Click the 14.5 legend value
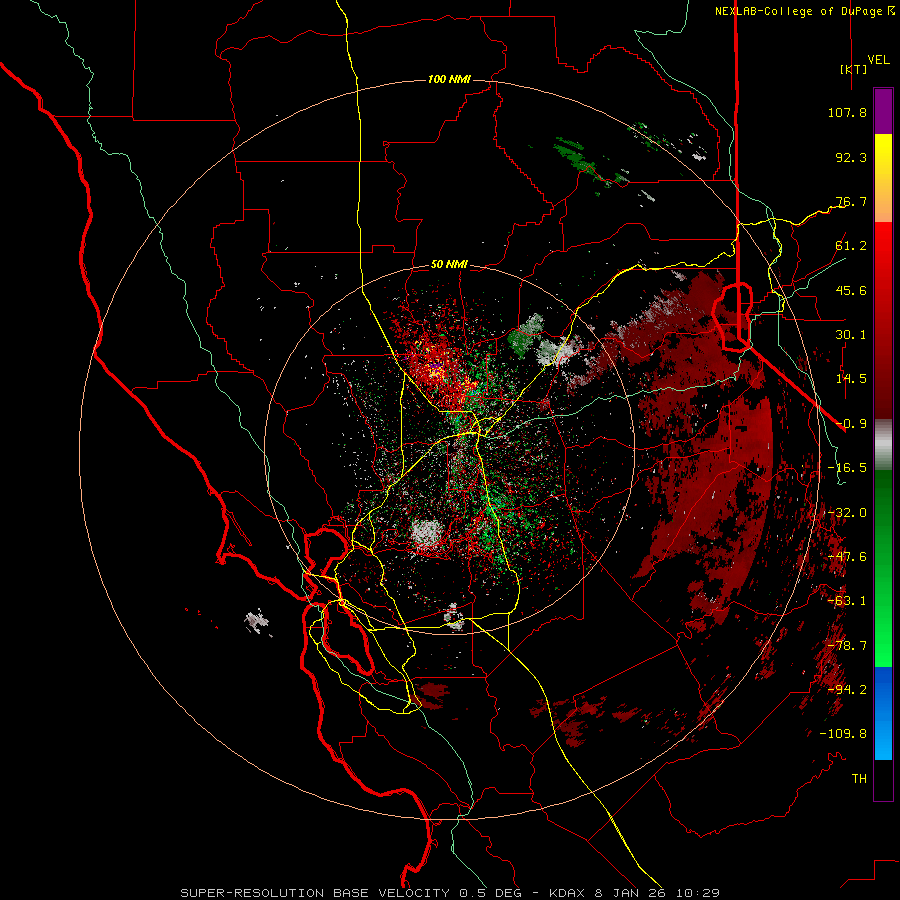This screenshot has height=900, width=900. click(851, 379)
